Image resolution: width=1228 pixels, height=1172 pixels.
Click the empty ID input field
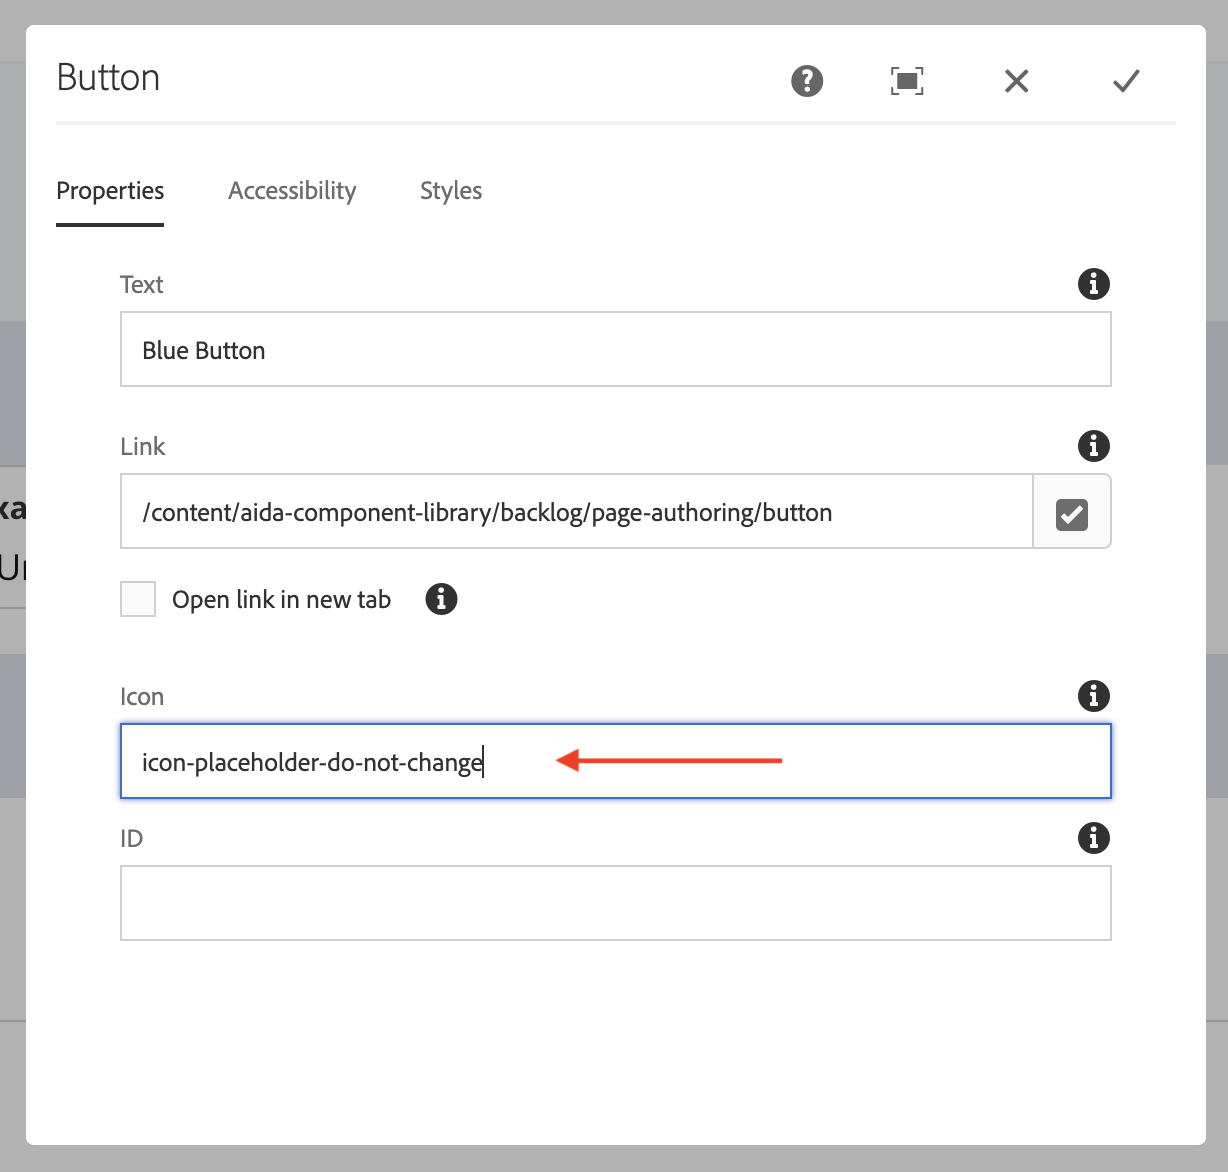(615, 903)
